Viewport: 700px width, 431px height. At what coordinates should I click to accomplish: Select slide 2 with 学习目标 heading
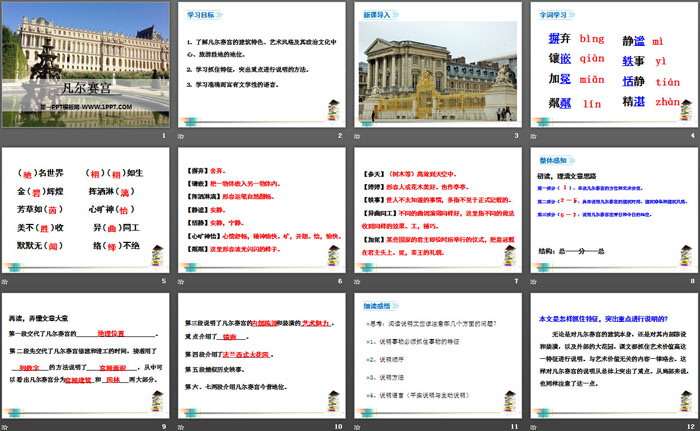click(262, 65)
